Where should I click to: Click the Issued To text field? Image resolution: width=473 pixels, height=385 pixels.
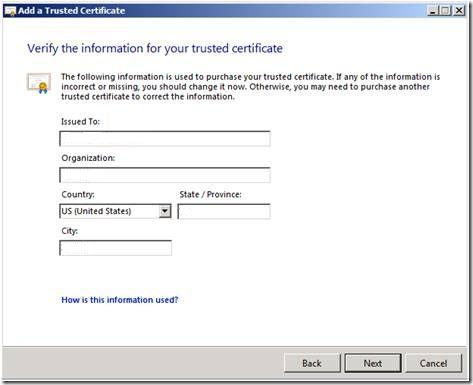[165, 139]
